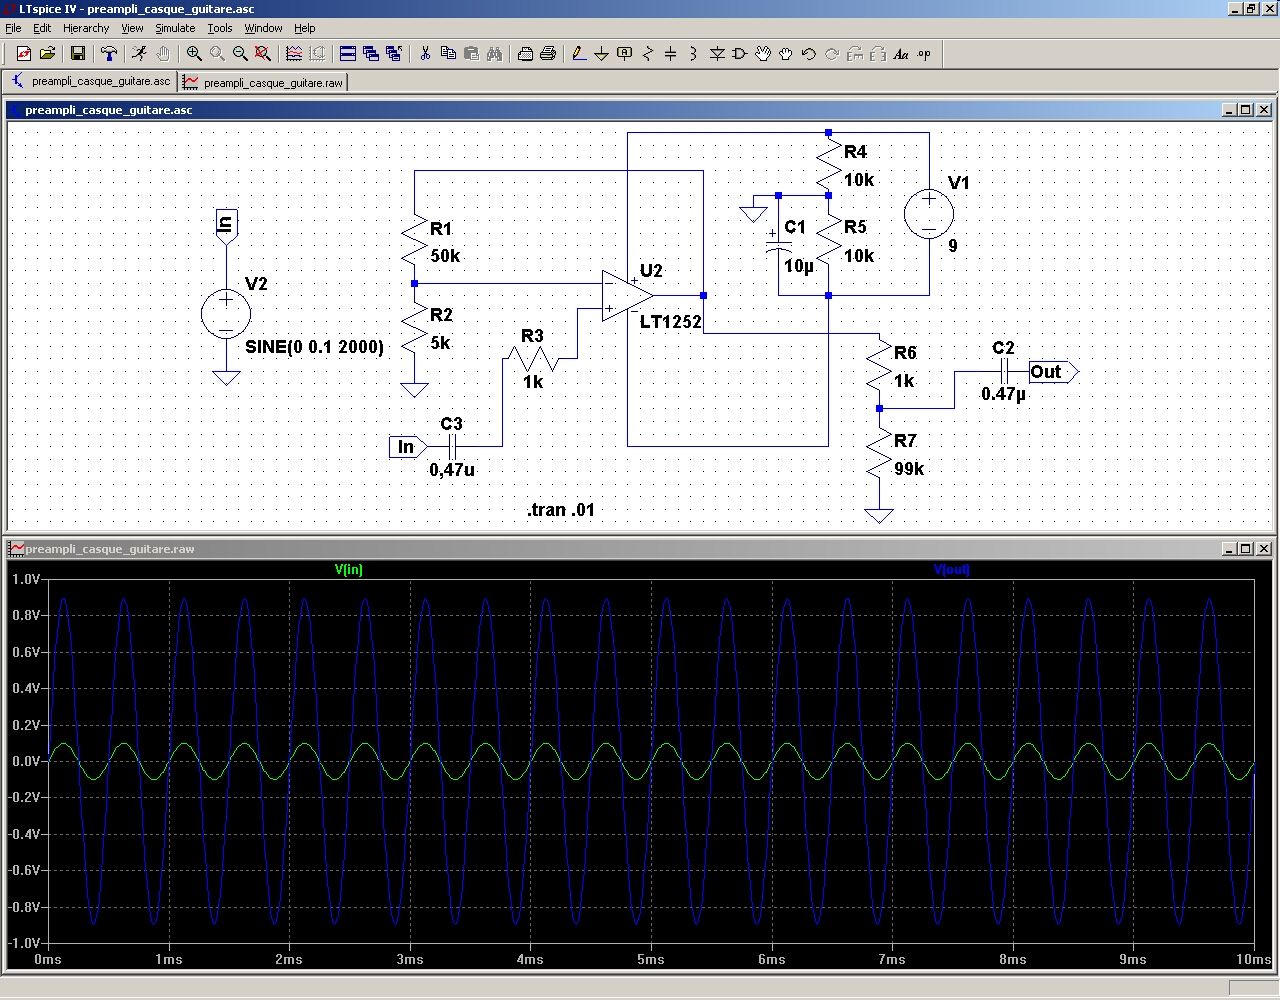Click the Cut scissors icon

pos(425,54)
